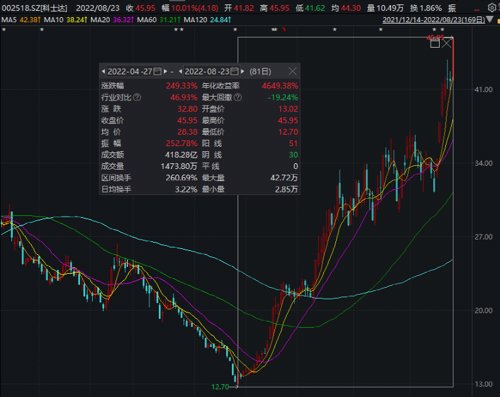Select the 涨跌幅 value 249.33%

pyautogui.click(x=182, y=86)
